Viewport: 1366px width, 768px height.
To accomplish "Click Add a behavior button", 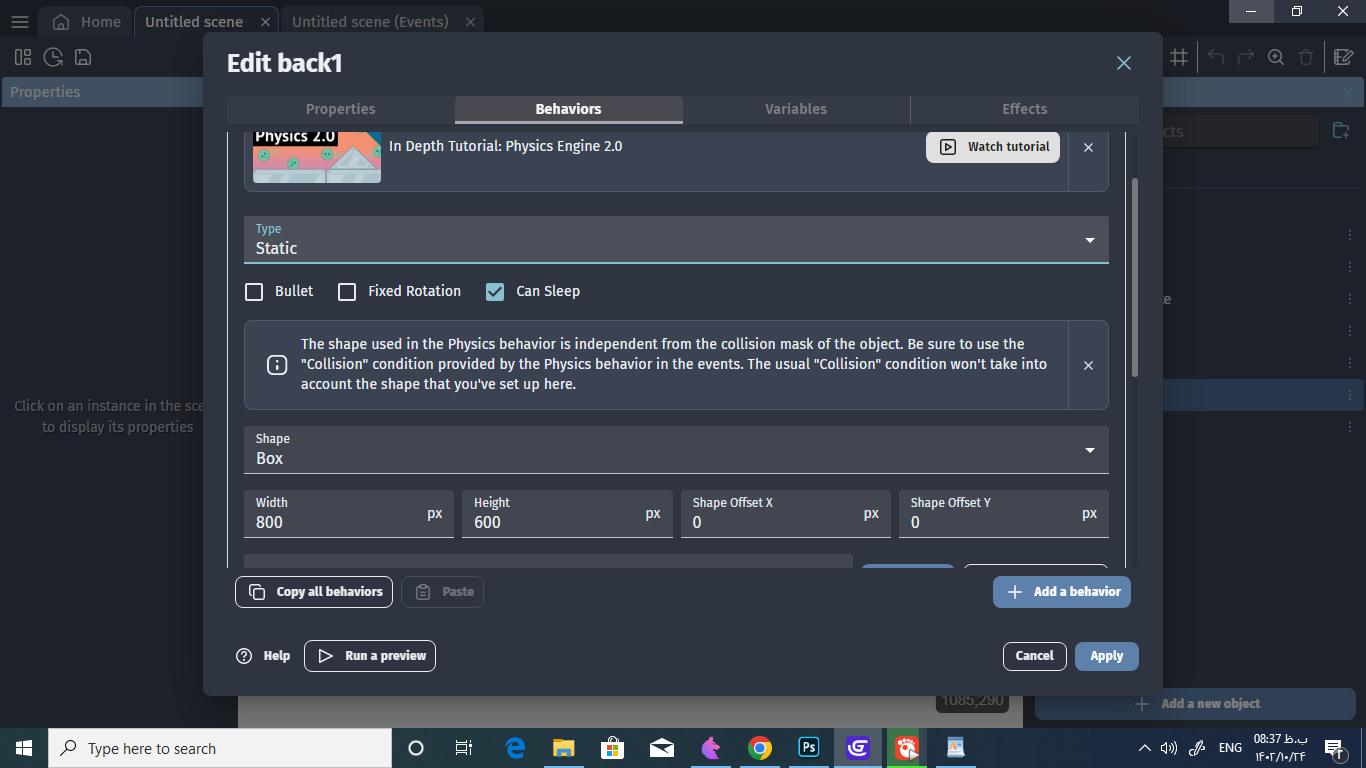I will click(x=1062, y=592).
